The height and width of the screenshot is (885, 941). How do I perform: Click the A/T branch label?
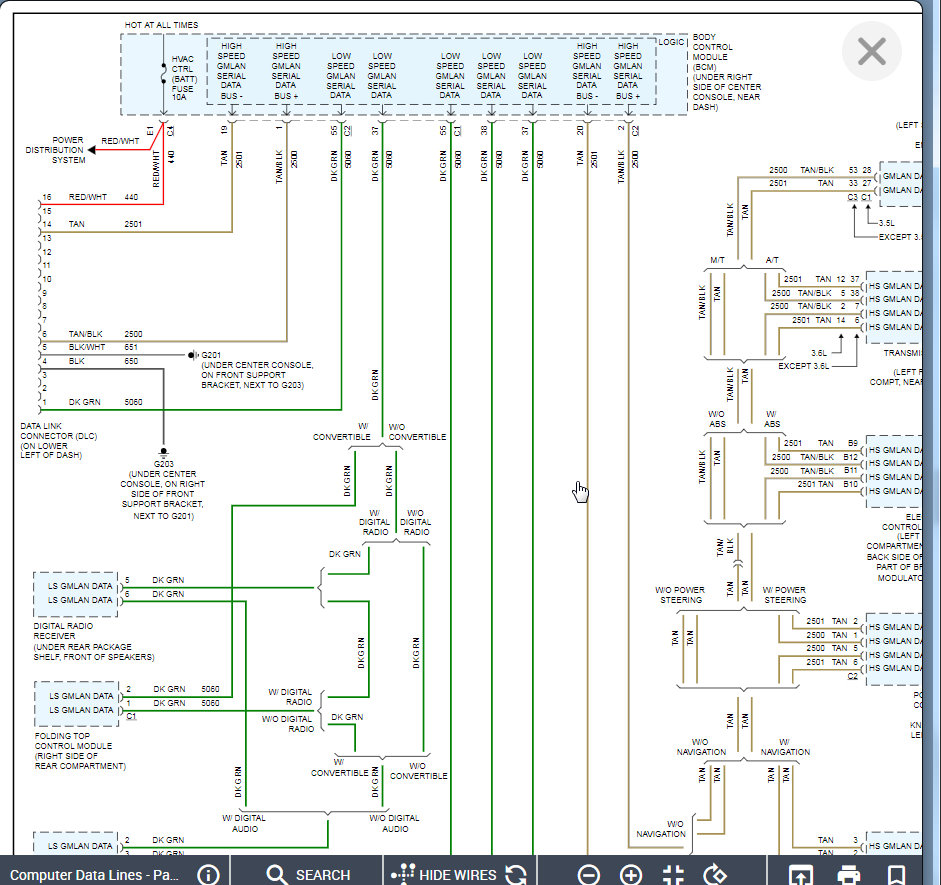pyautogui.click(x=772, y=260)
